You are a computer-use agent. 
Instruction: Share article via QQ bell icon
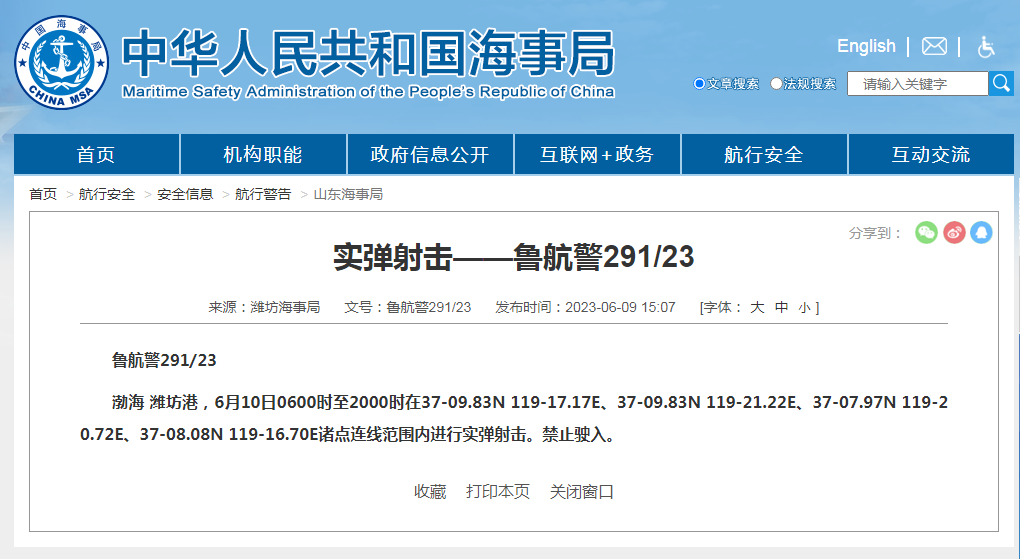(x=981, y=232)
